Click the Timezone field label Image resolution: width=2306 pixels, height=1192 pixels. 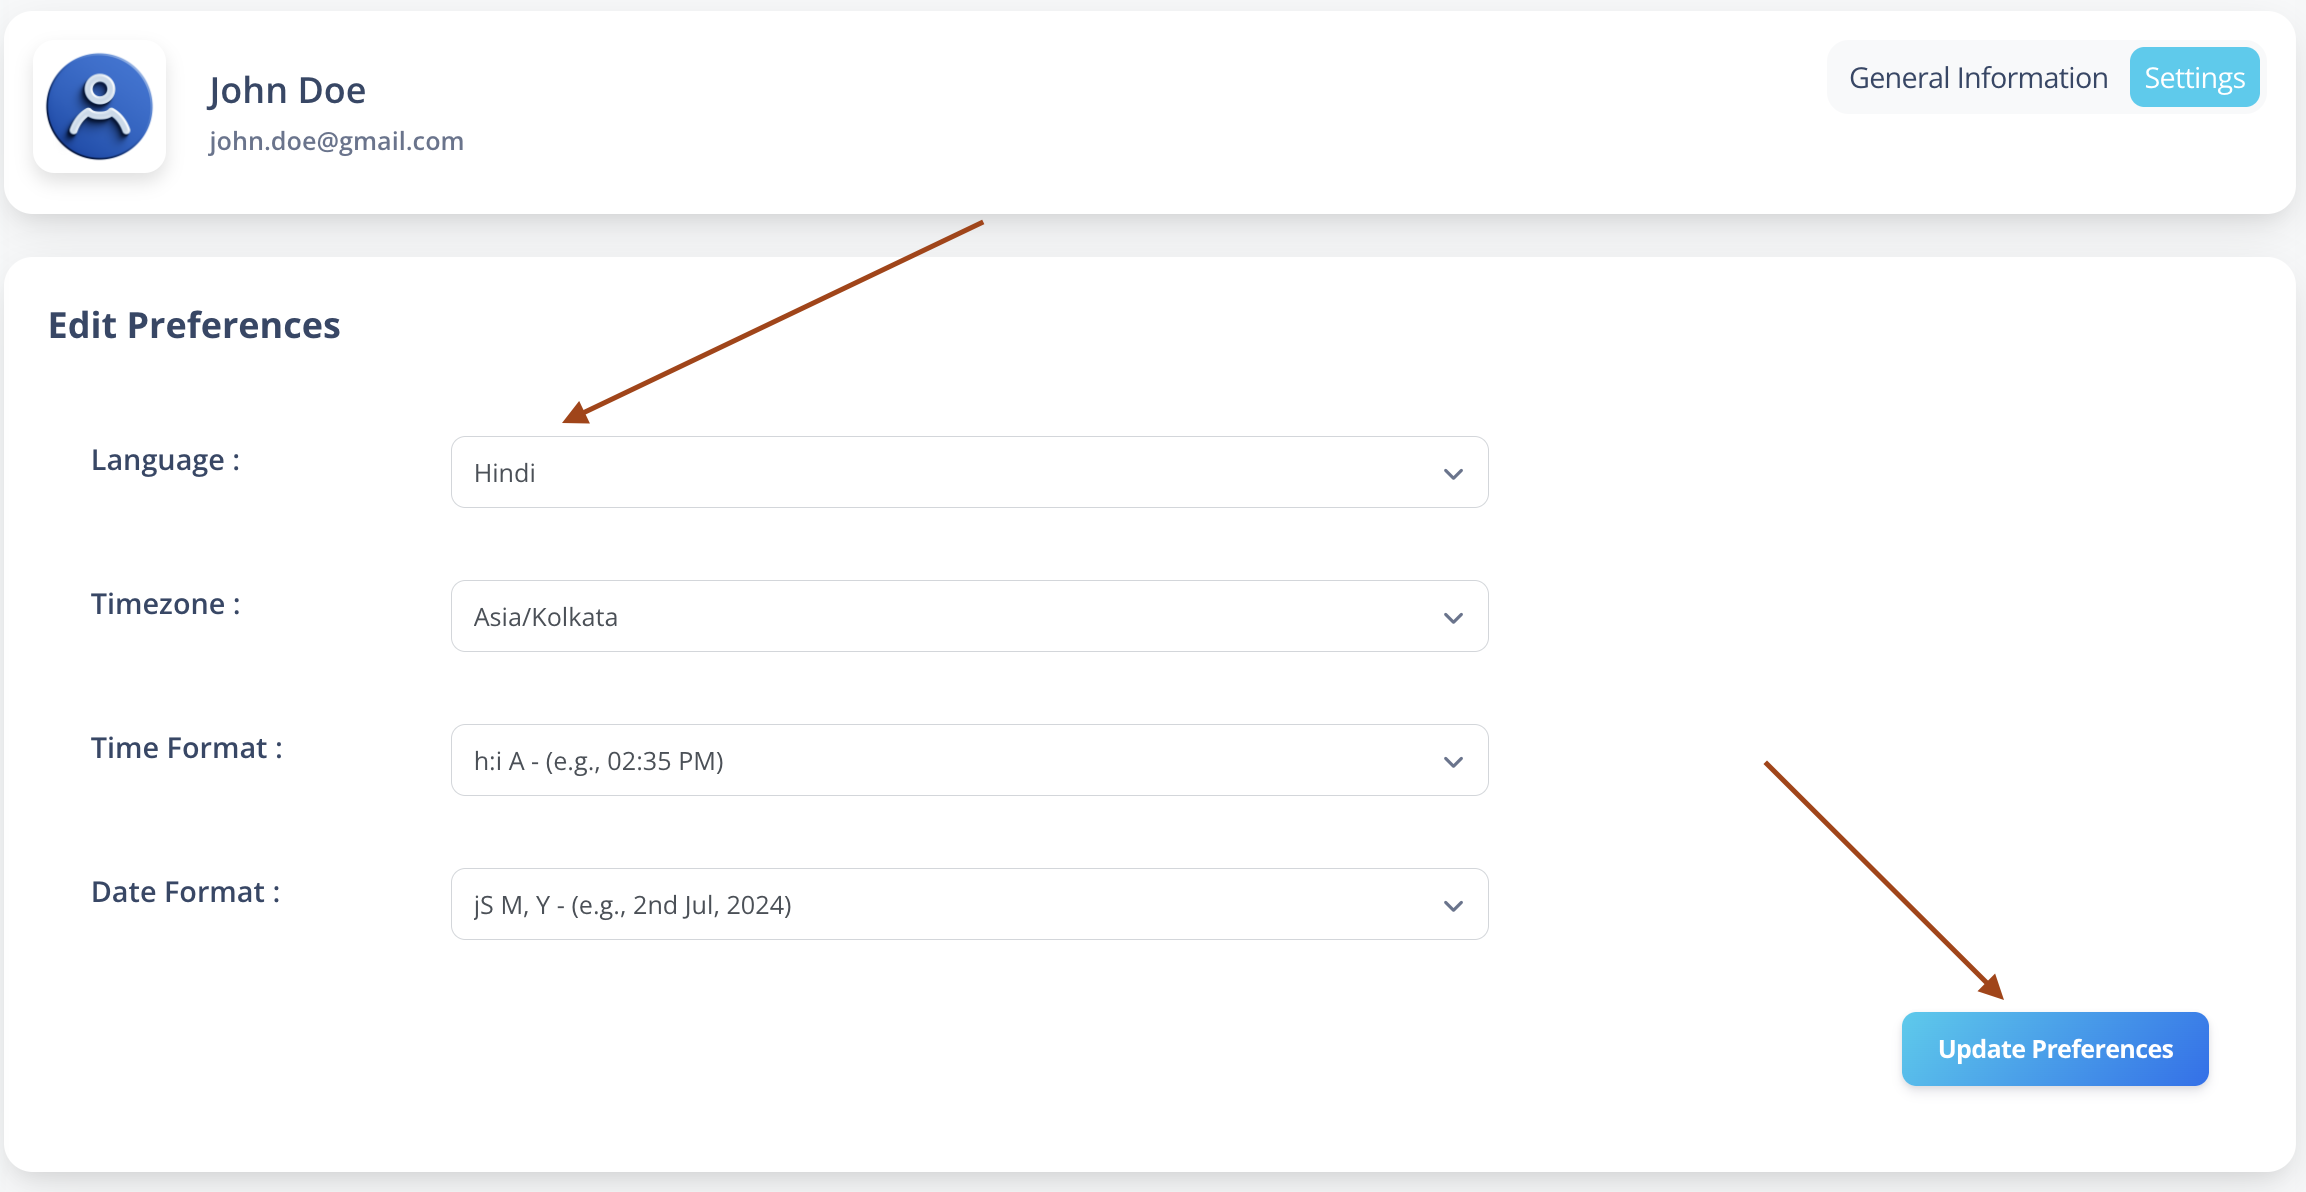(166, 604)
